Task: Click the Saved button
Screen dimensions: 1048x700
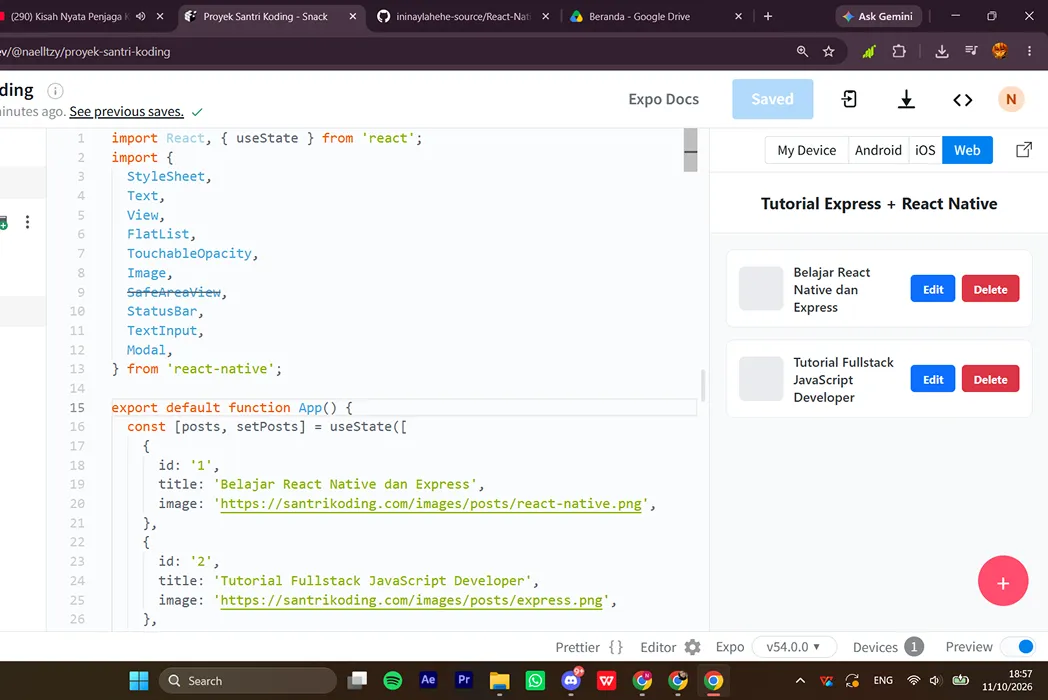Action: (x=773, y=99)
